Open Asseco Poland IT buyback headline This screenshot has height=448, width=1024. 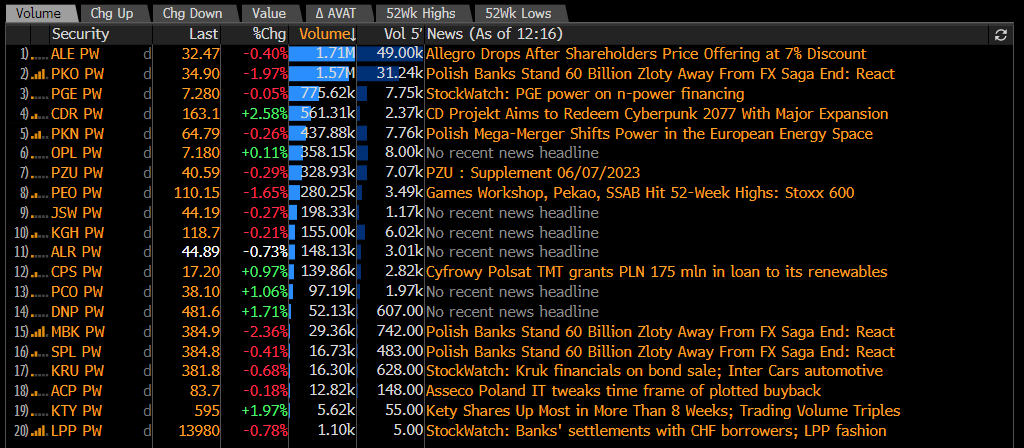[x=624, y=392]
